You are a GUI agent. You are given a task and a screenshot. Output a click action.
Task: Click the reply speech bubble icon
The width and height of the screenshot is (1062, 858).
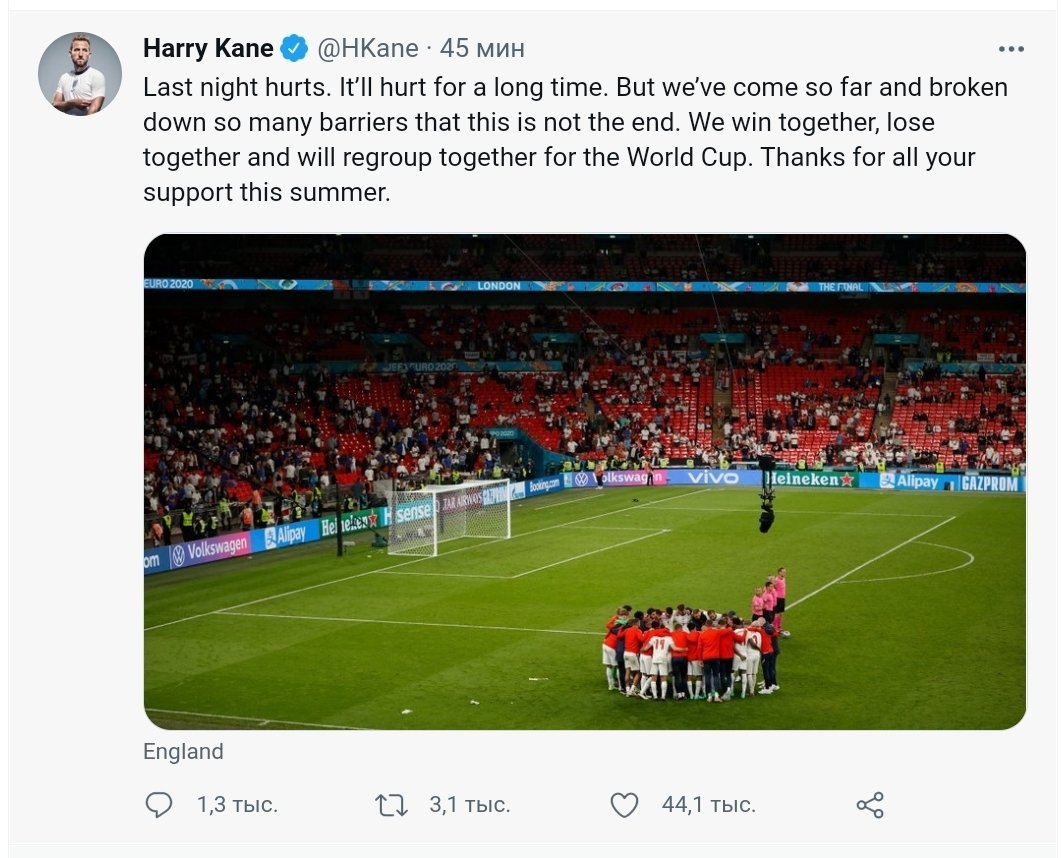pos(159,805)
